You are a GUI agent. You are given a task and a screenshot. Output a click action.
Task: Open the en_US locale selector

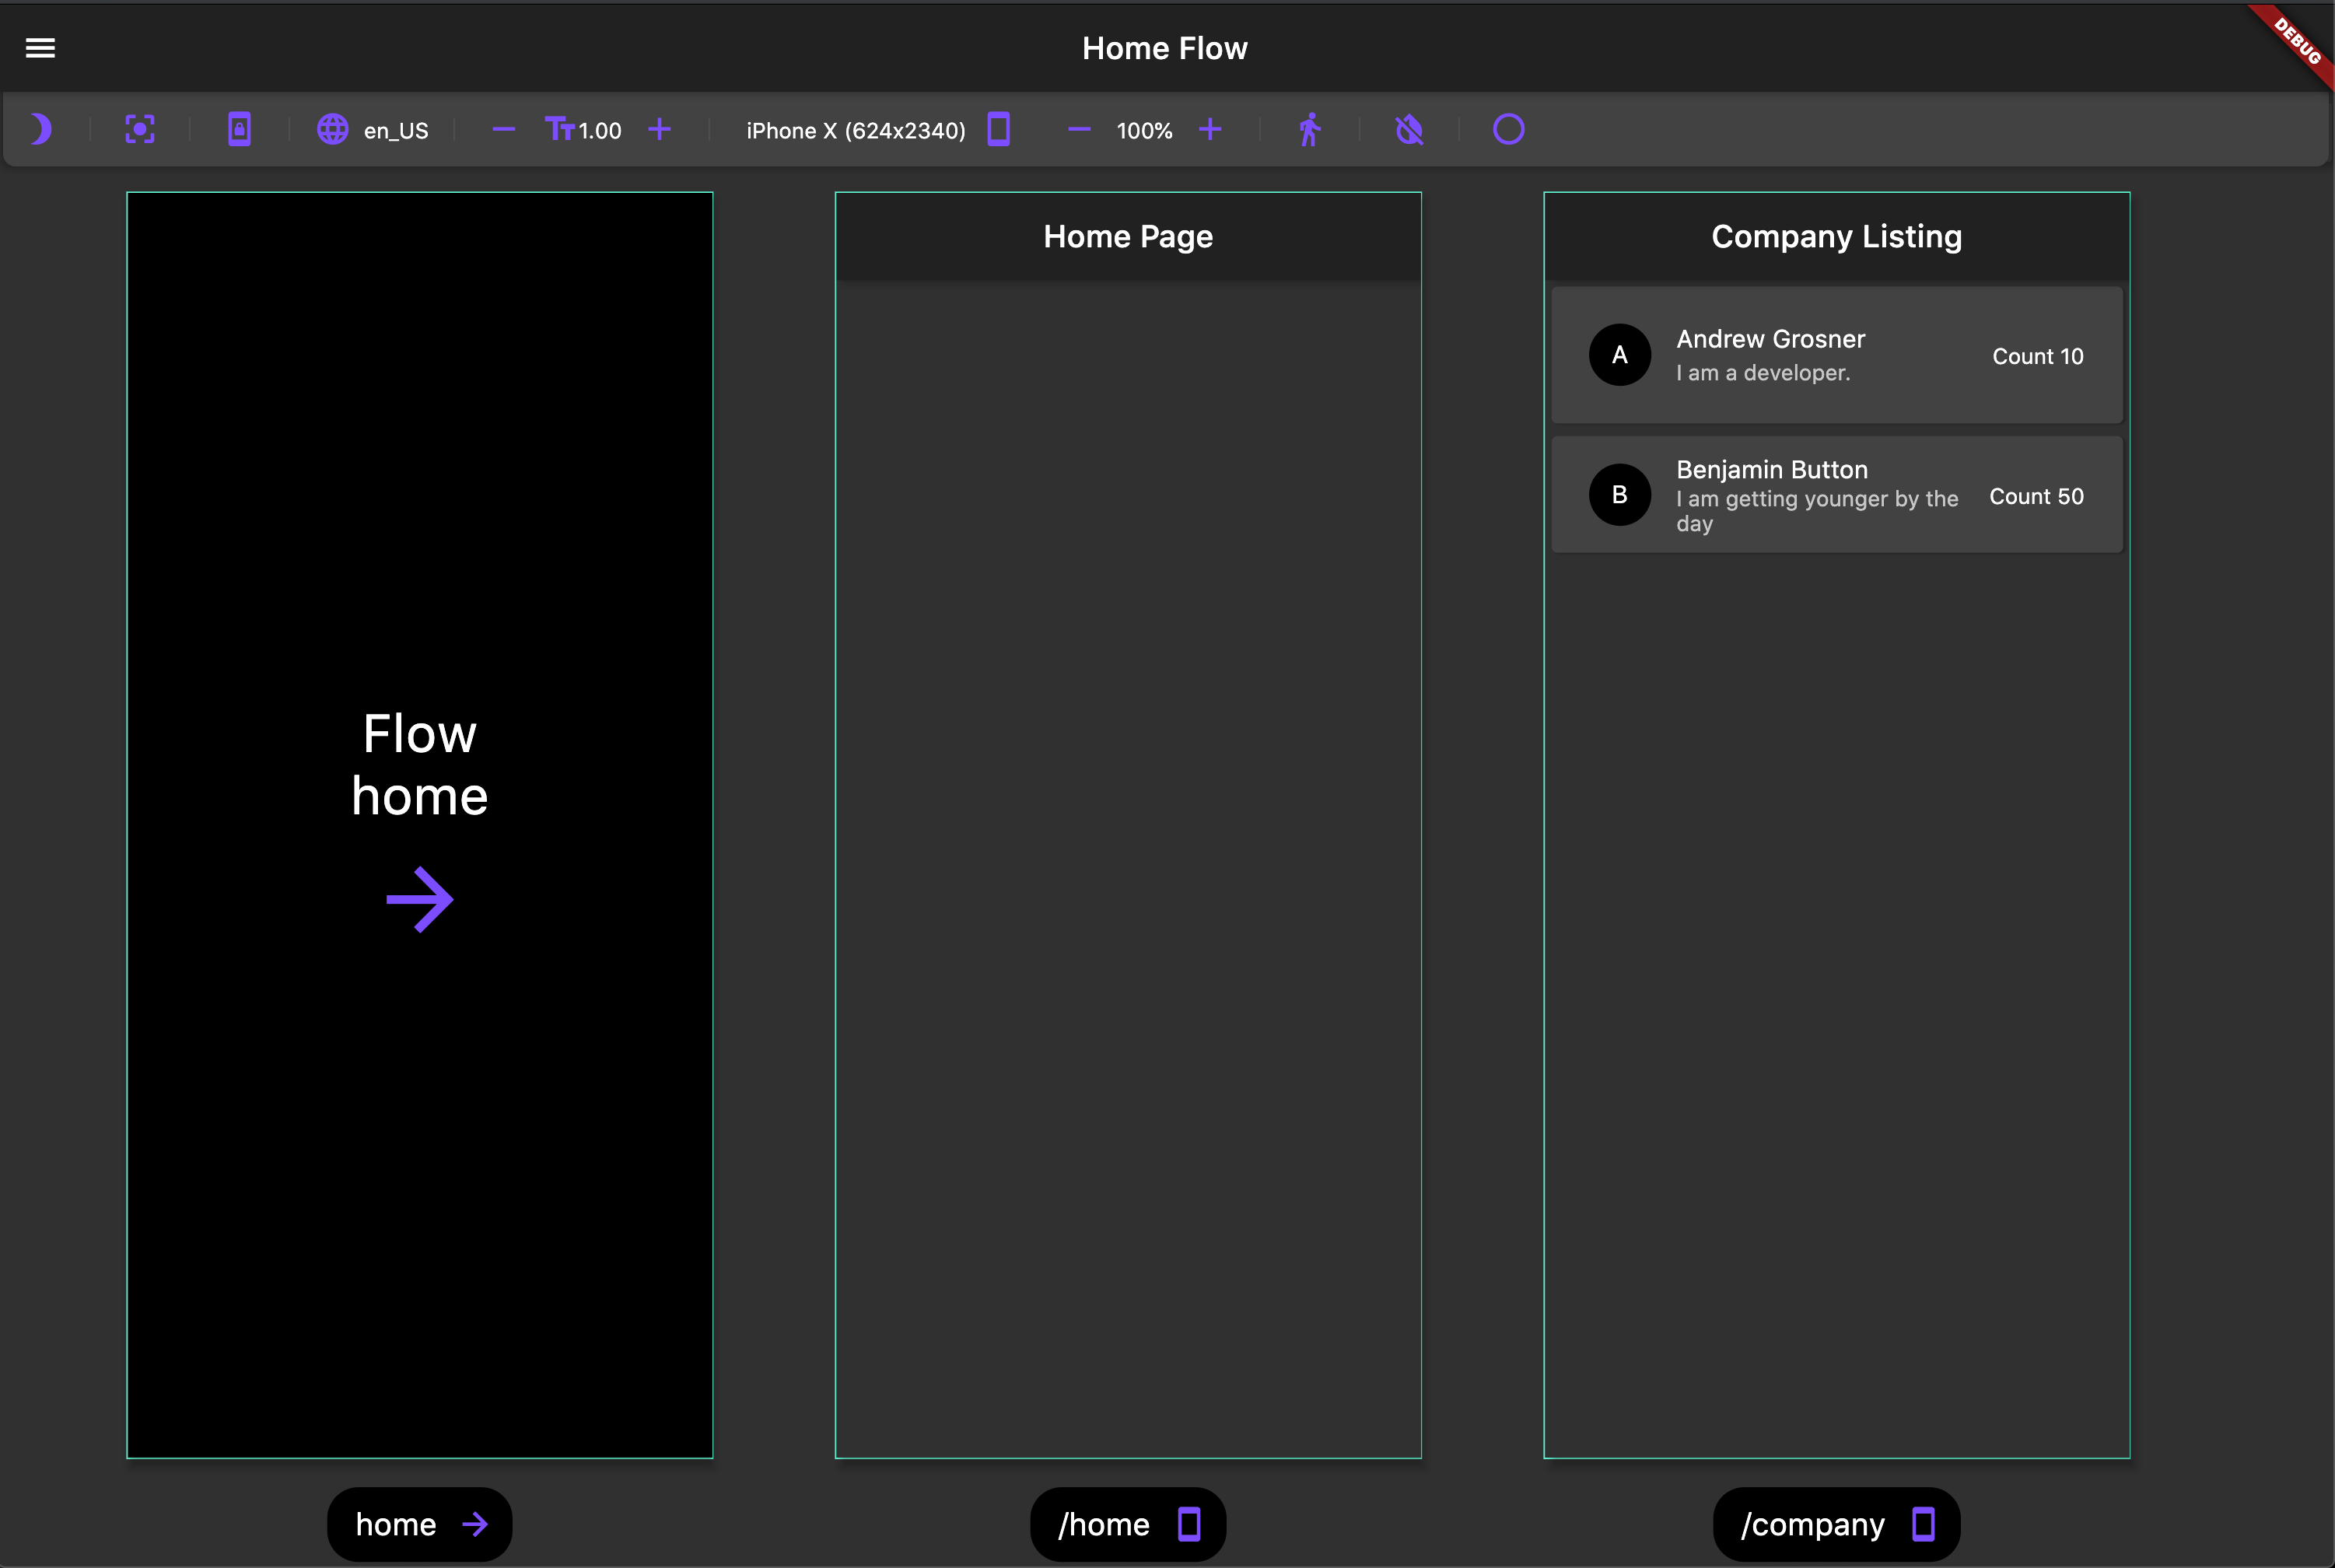click(373, 130)
